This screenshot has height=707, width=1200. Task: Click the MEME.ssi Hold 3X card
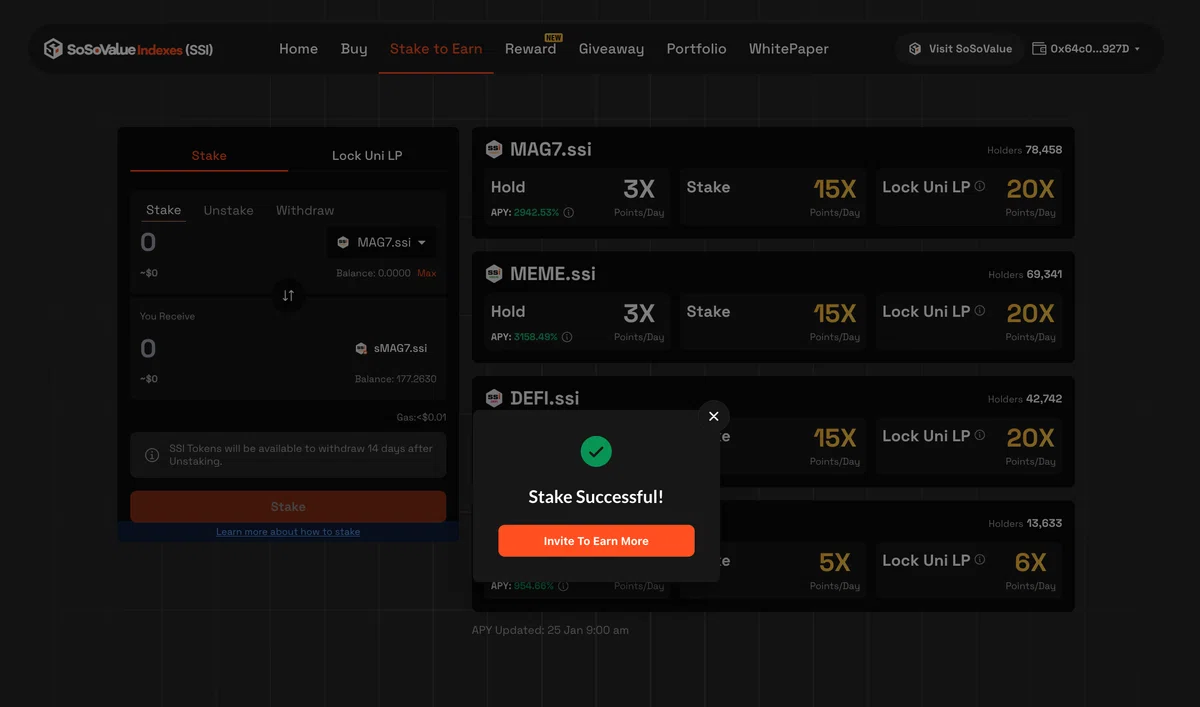[x=577, y=322]
